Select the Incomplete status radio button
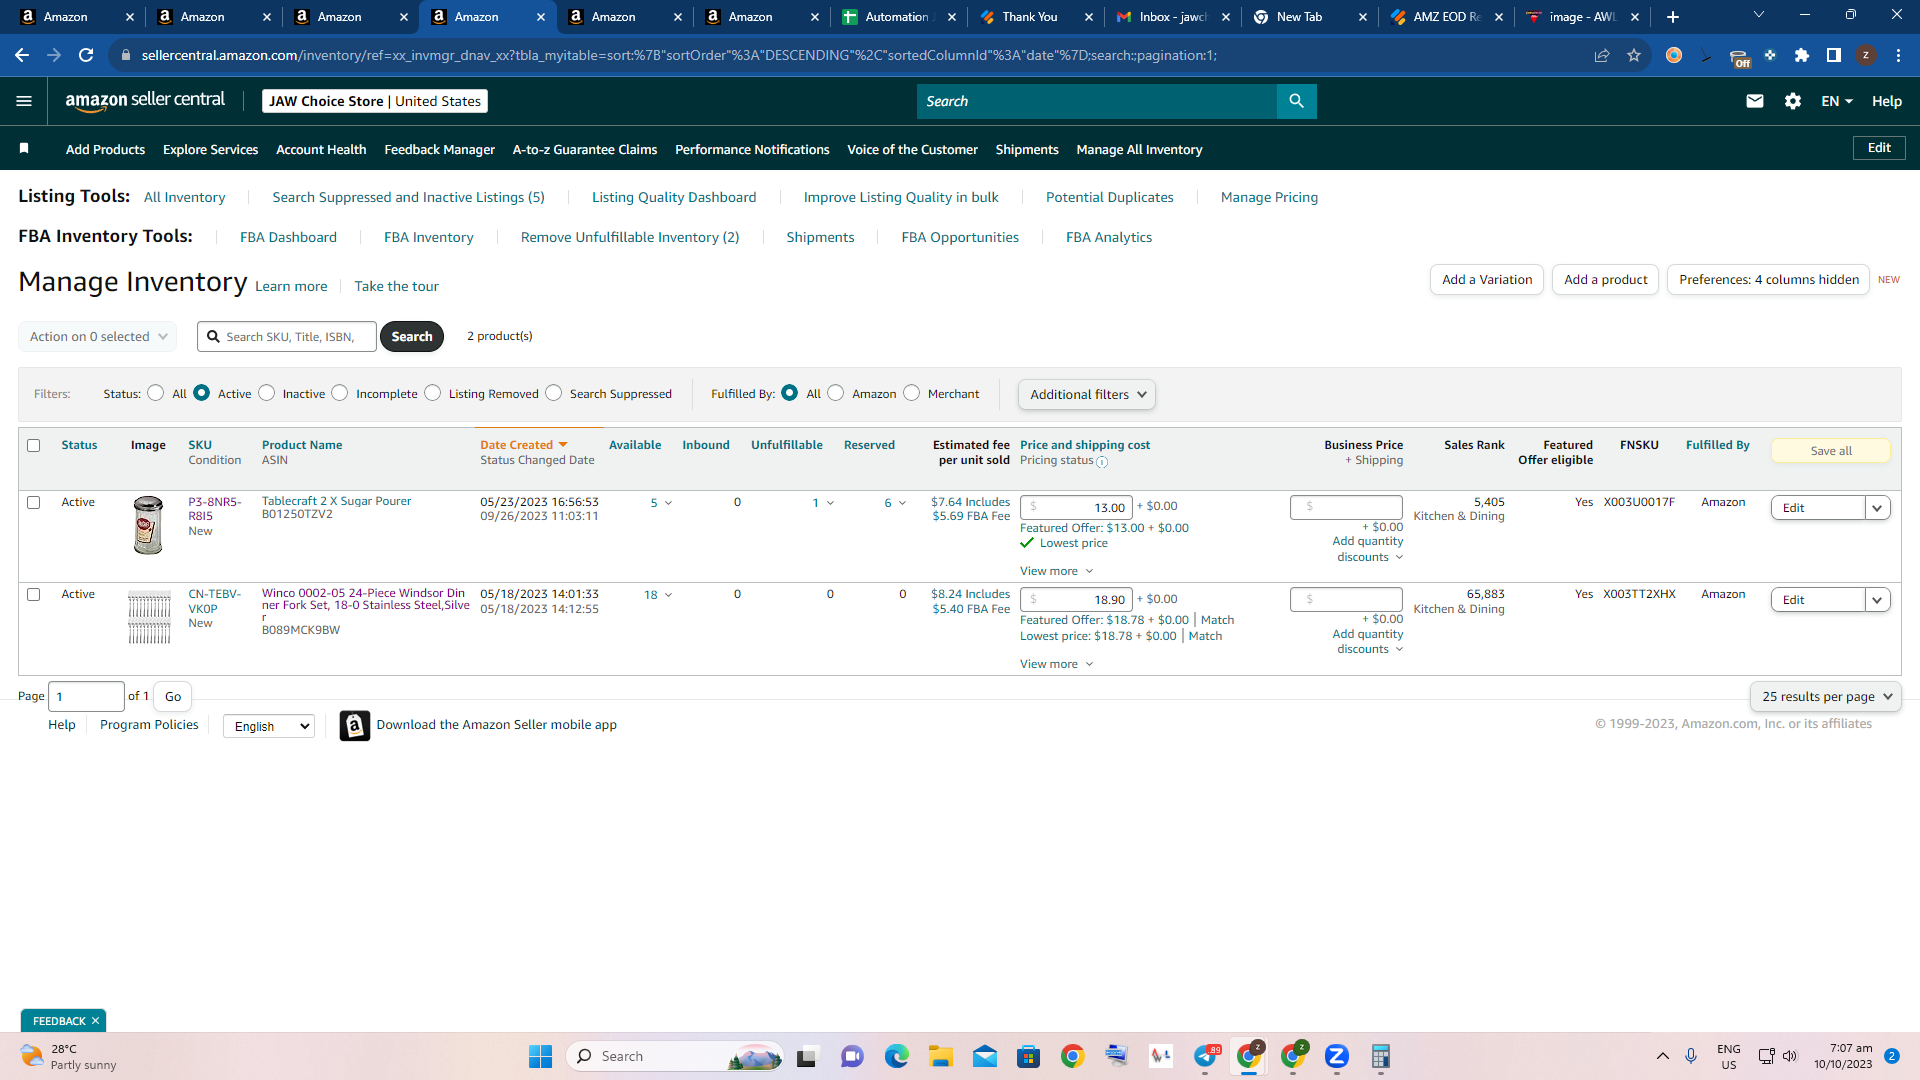 (340, 393)
